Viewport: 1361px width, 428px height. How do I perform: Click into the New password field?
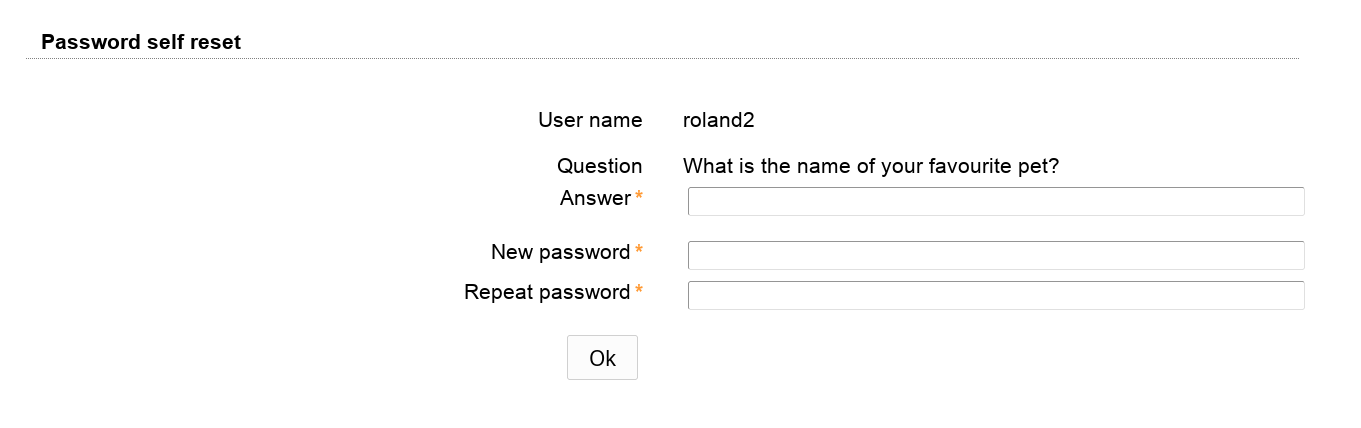click(995, 255)
